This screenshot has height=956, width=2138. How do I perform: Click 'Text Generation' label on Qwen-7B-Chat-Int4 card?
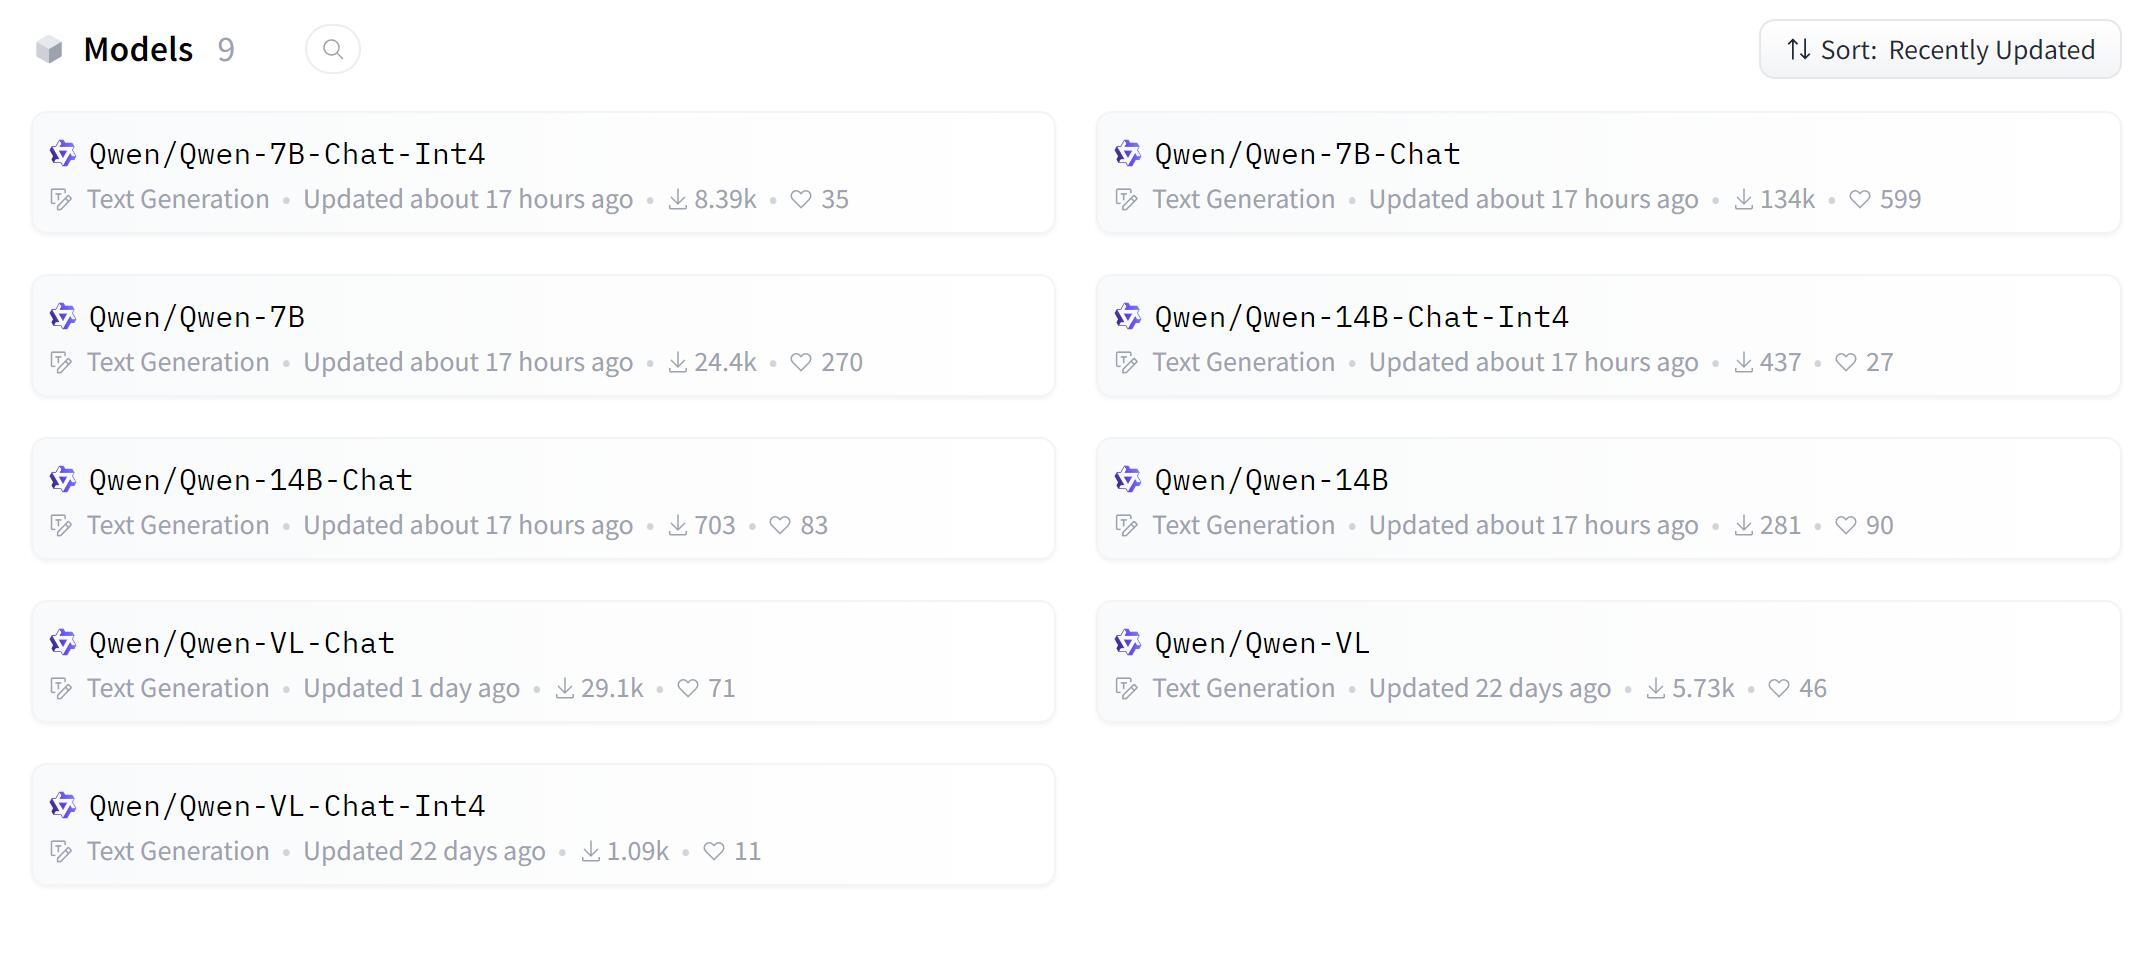tap(178, 199)
